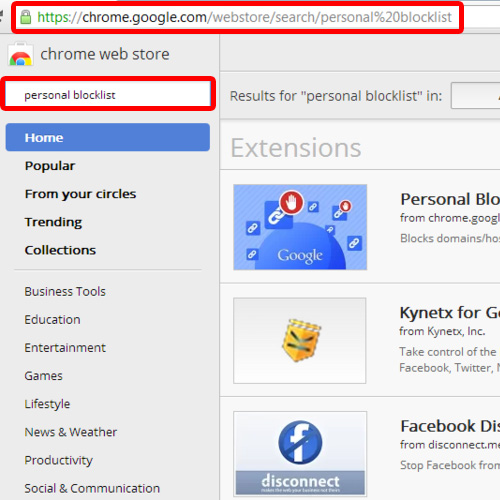
Task: Open Collections in the sidebar
Action: (x=60, y=250)
